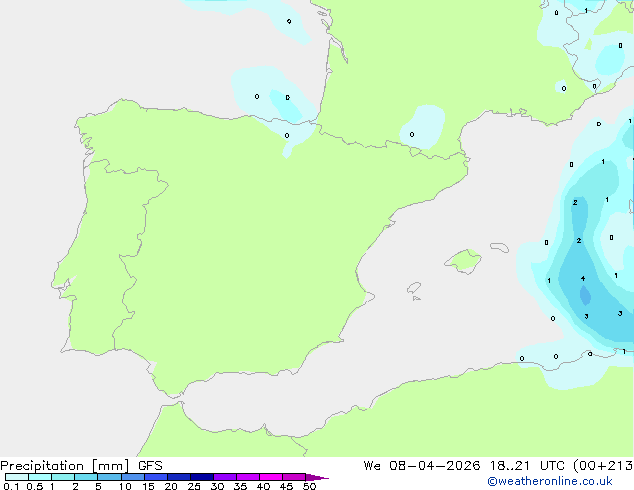
Task: Click legend scale label '25'
Action: 194,486
